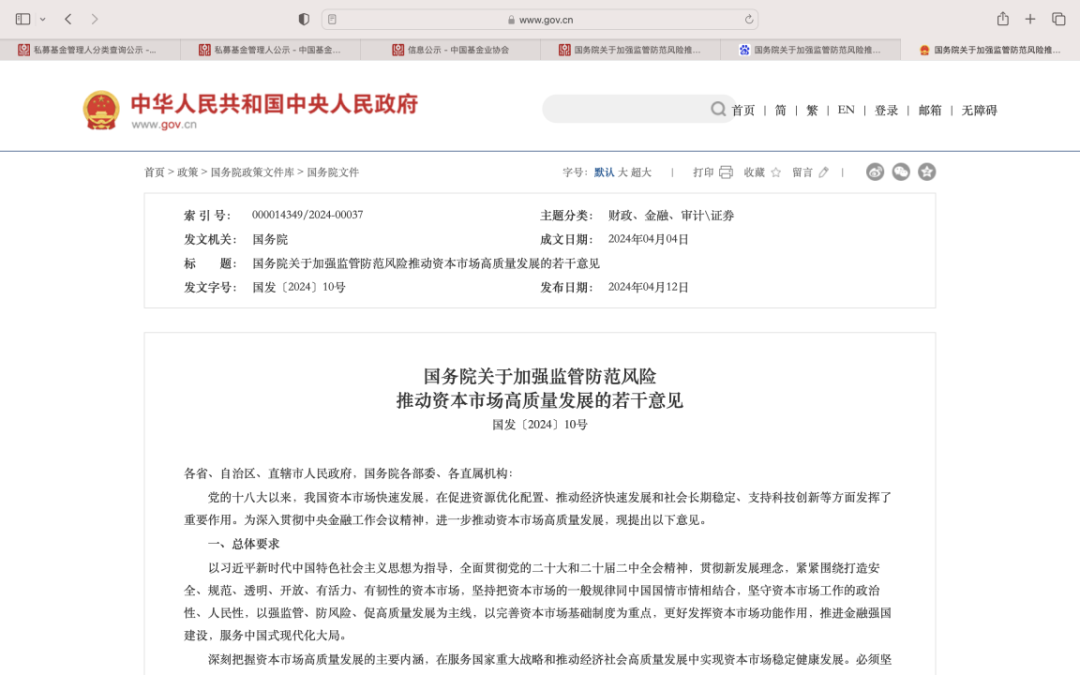Open the 首页 link in top navigation
Screen dimensions: 1080x675
point(743,110)
